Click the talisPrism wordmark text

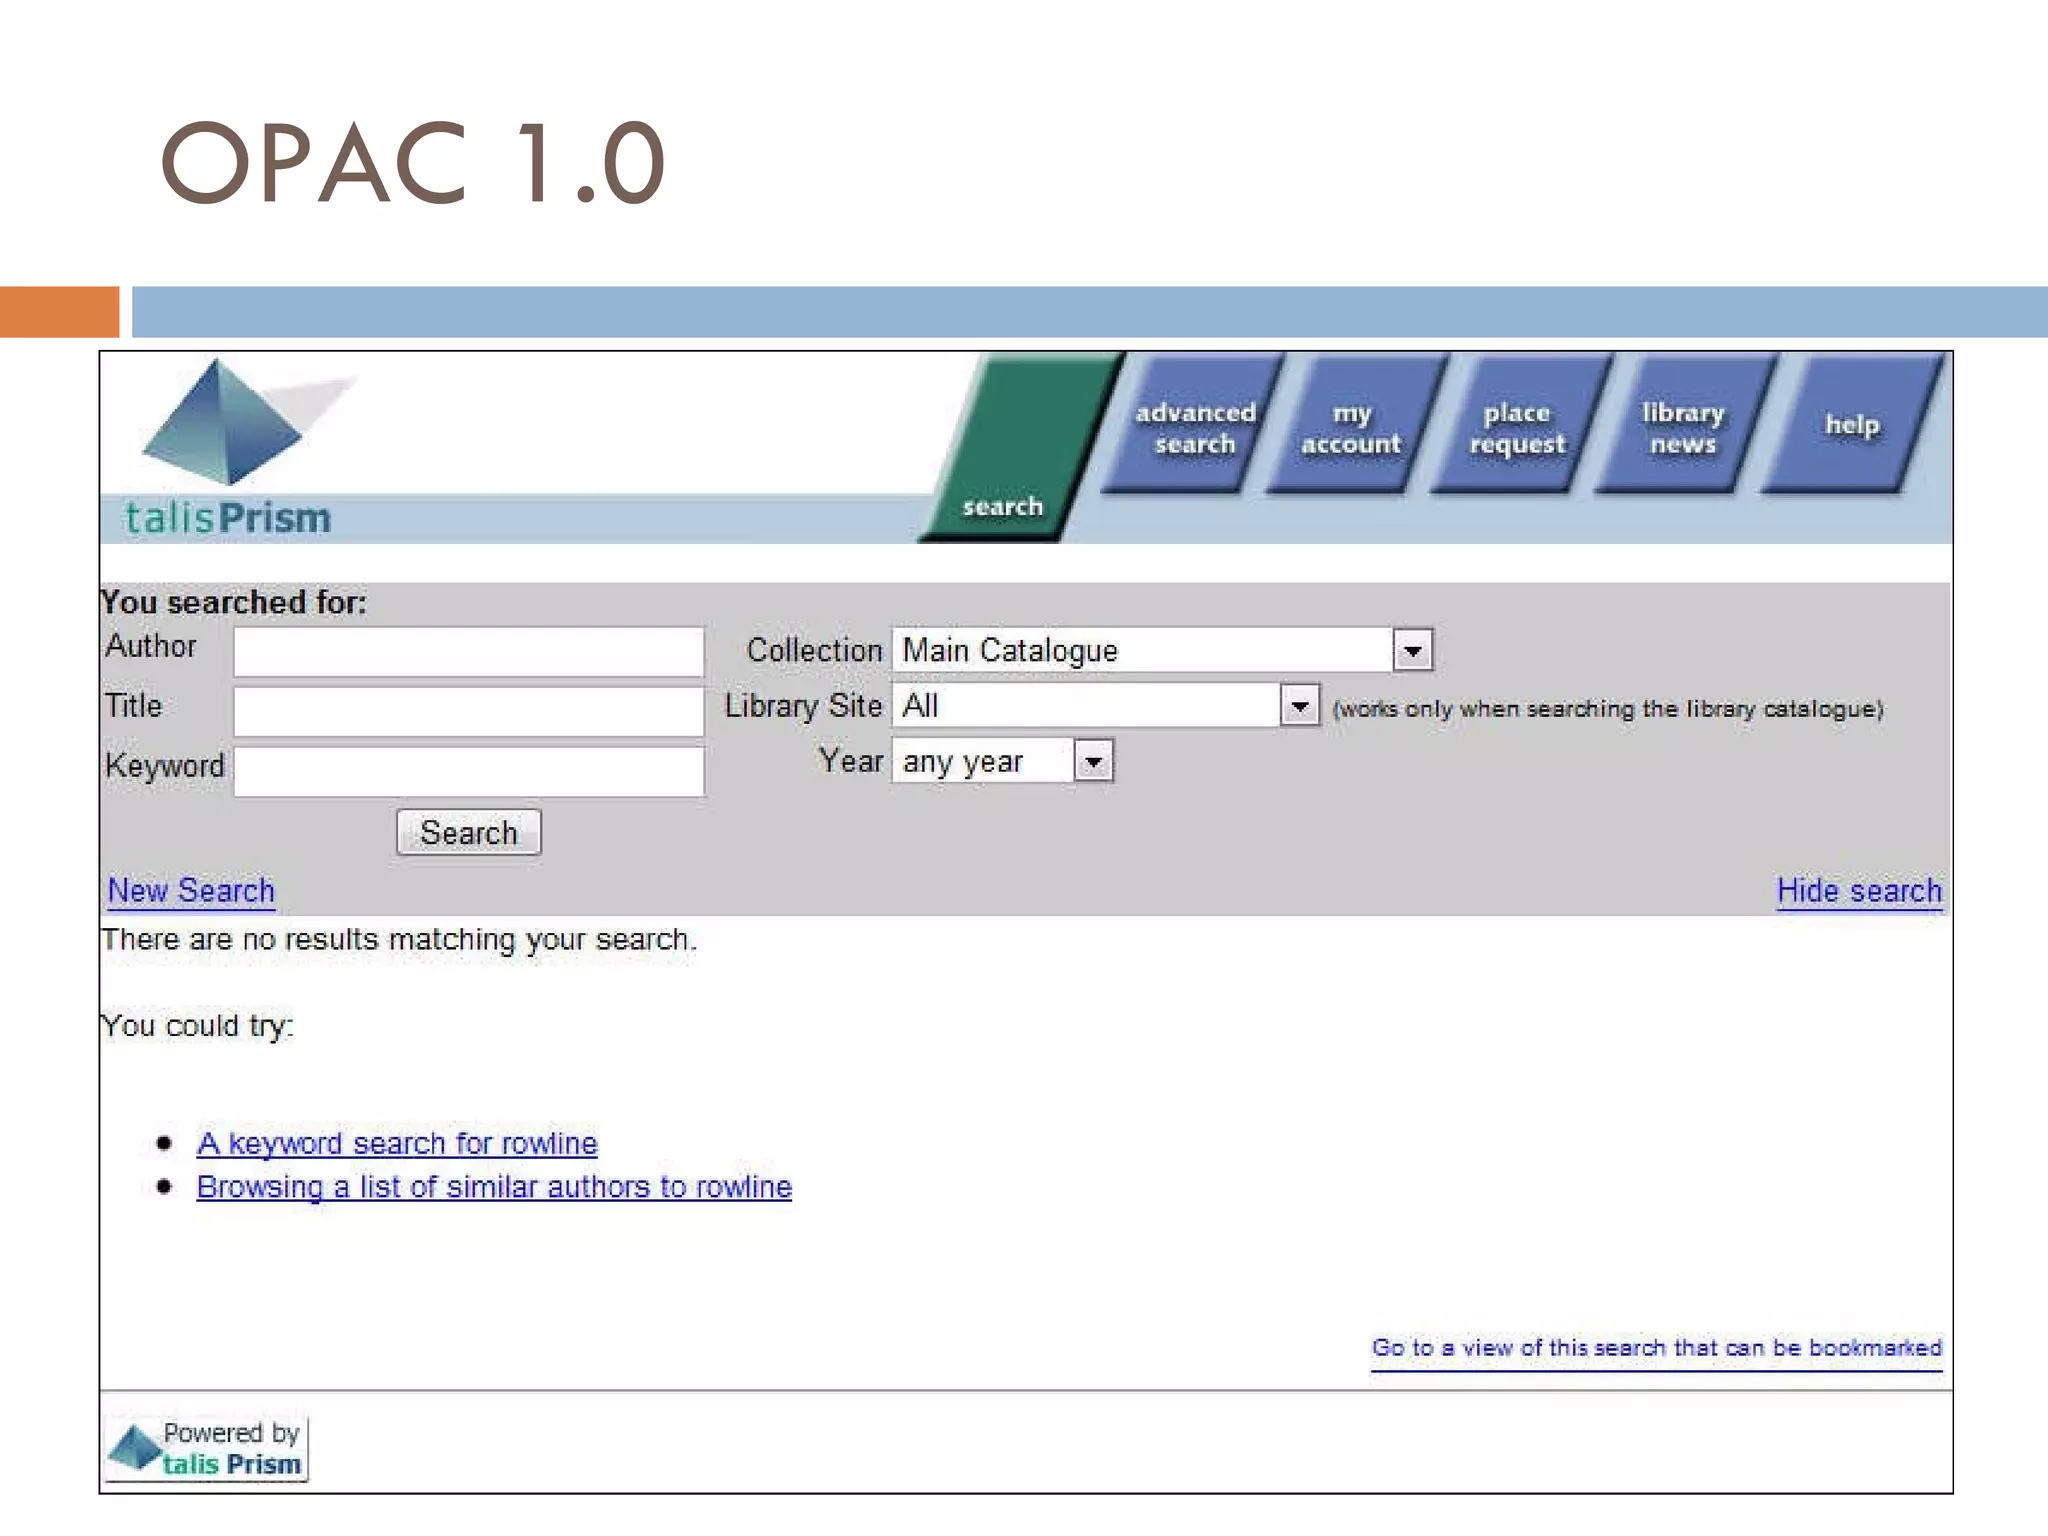[228, 518]
